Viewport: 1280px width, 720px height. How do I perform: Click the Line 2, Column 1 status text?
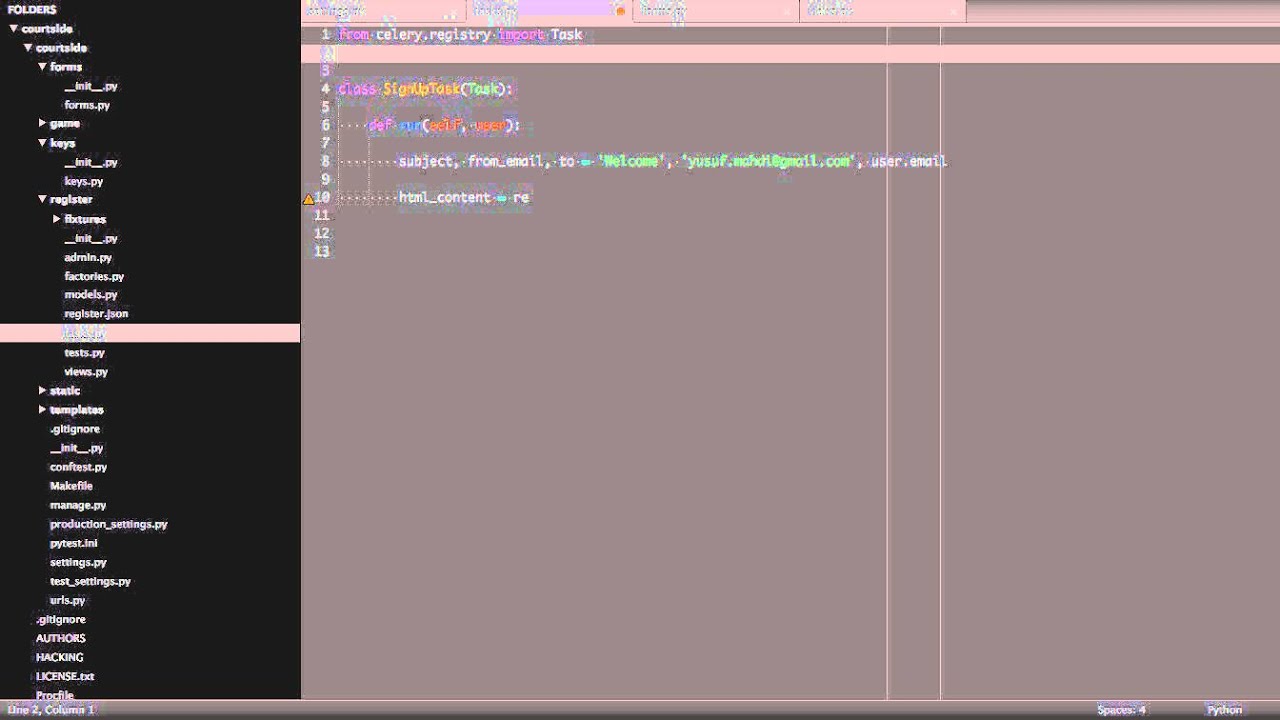pyautogui.click(x=51, y=710)
